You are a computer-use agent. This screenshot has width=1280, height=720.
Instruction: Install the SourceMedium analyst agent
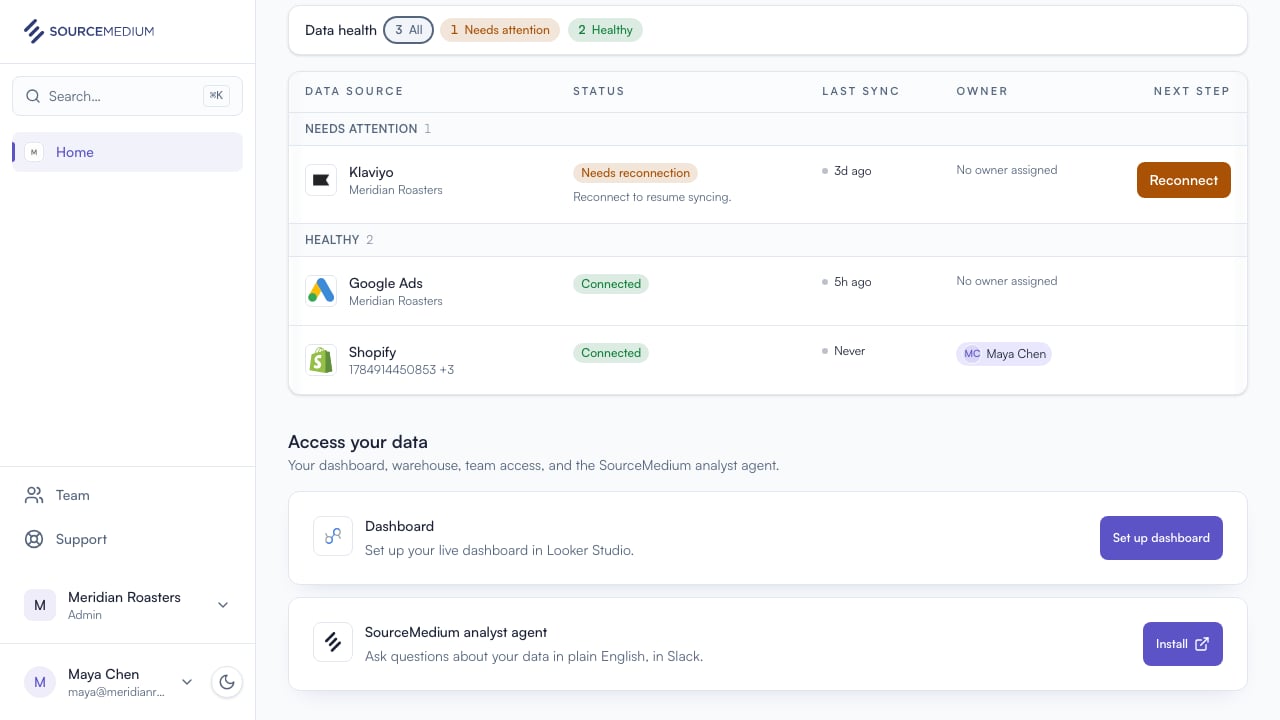[x=1183, y=644]
